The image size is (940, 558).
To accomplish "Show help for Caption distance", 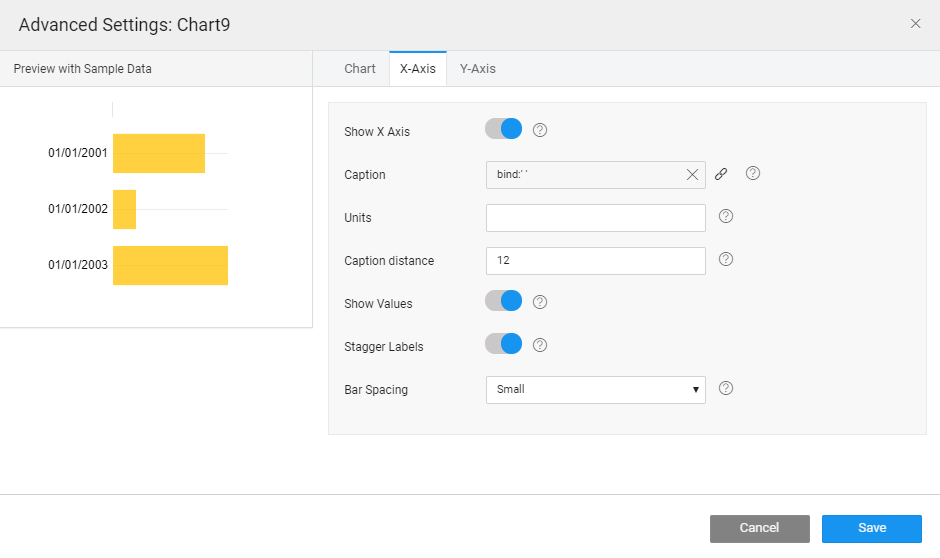I will click(x=726, y=259).
